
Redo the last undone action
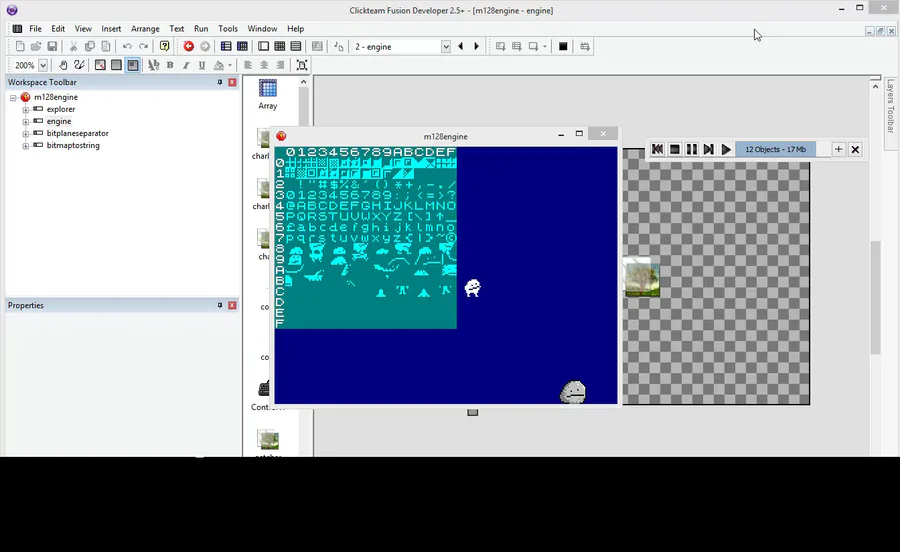point(143,46)
